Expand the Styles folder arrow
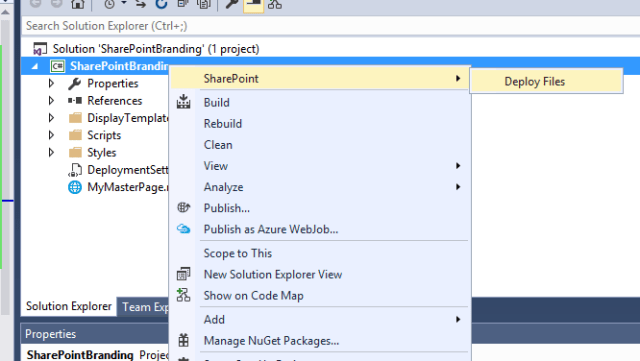 (x=51, y=152)
